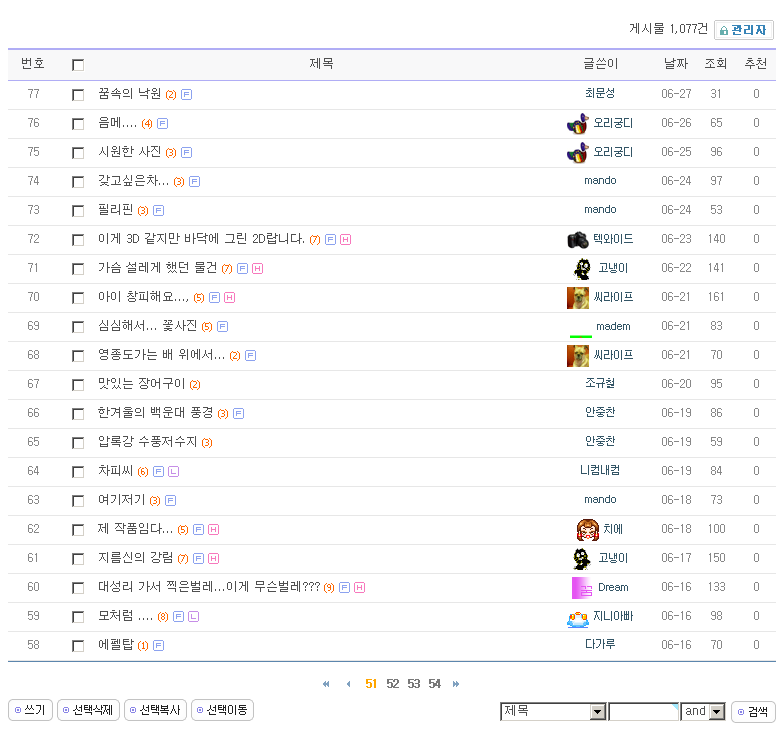Open post 대성리 가서 찍은벌레
This screenshot has width=784, height=734.
(209, 586)
